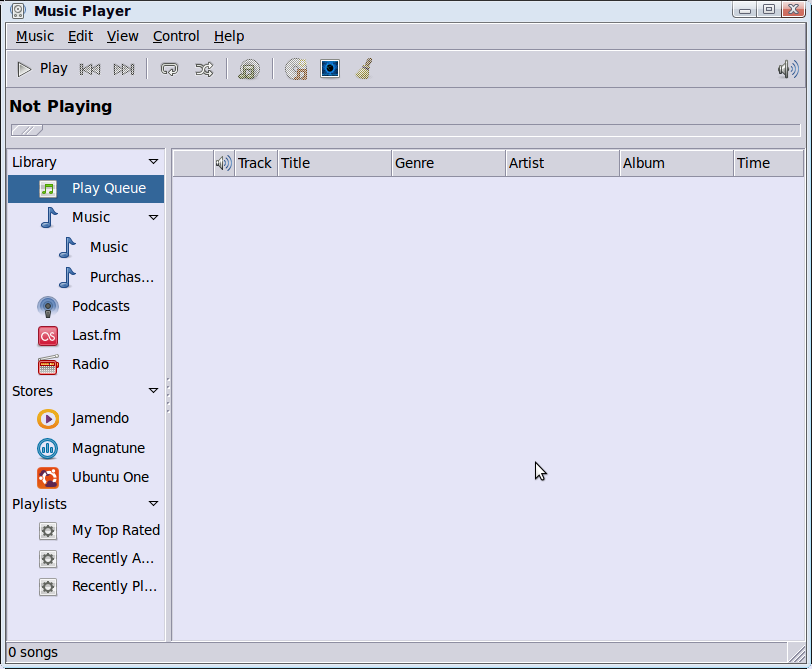Skip to the next track
The height and width of the screenshot is (669, 812).
[124, 69]
